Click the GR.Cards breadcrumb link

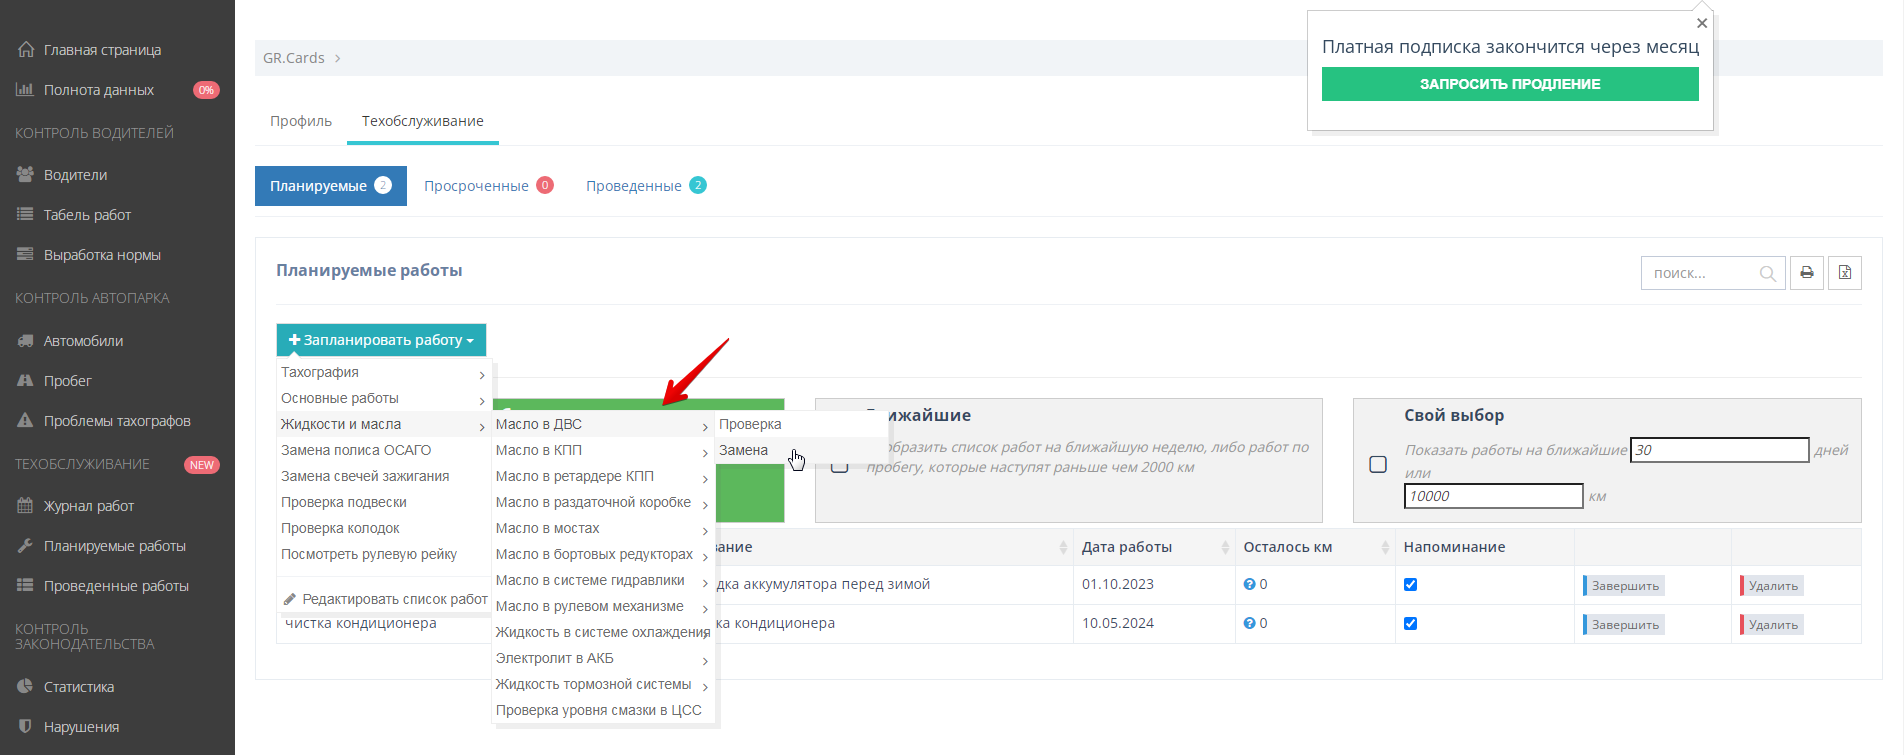pos(294,58)
